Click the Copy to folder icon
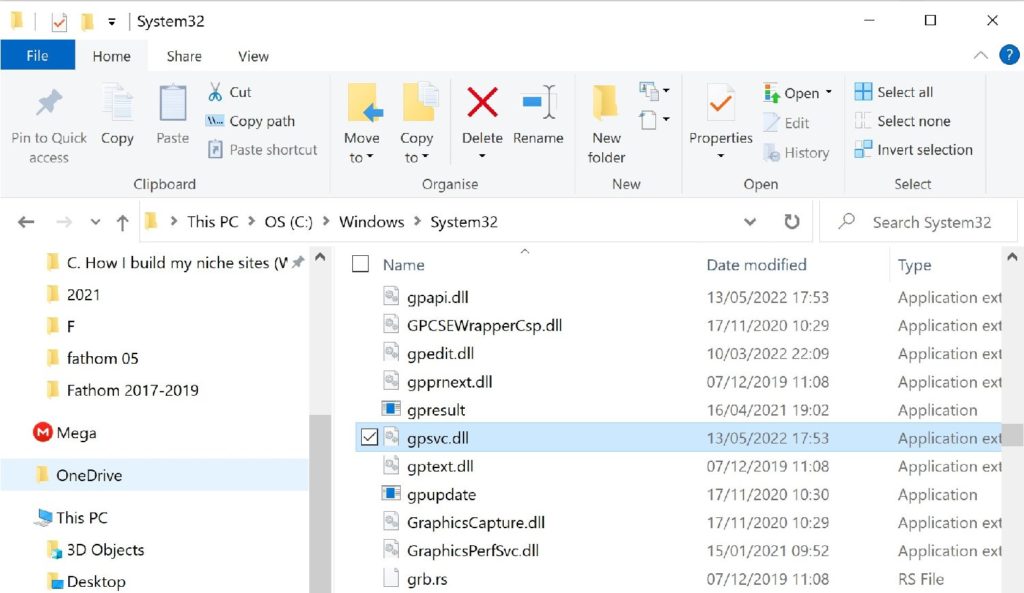 419,103
